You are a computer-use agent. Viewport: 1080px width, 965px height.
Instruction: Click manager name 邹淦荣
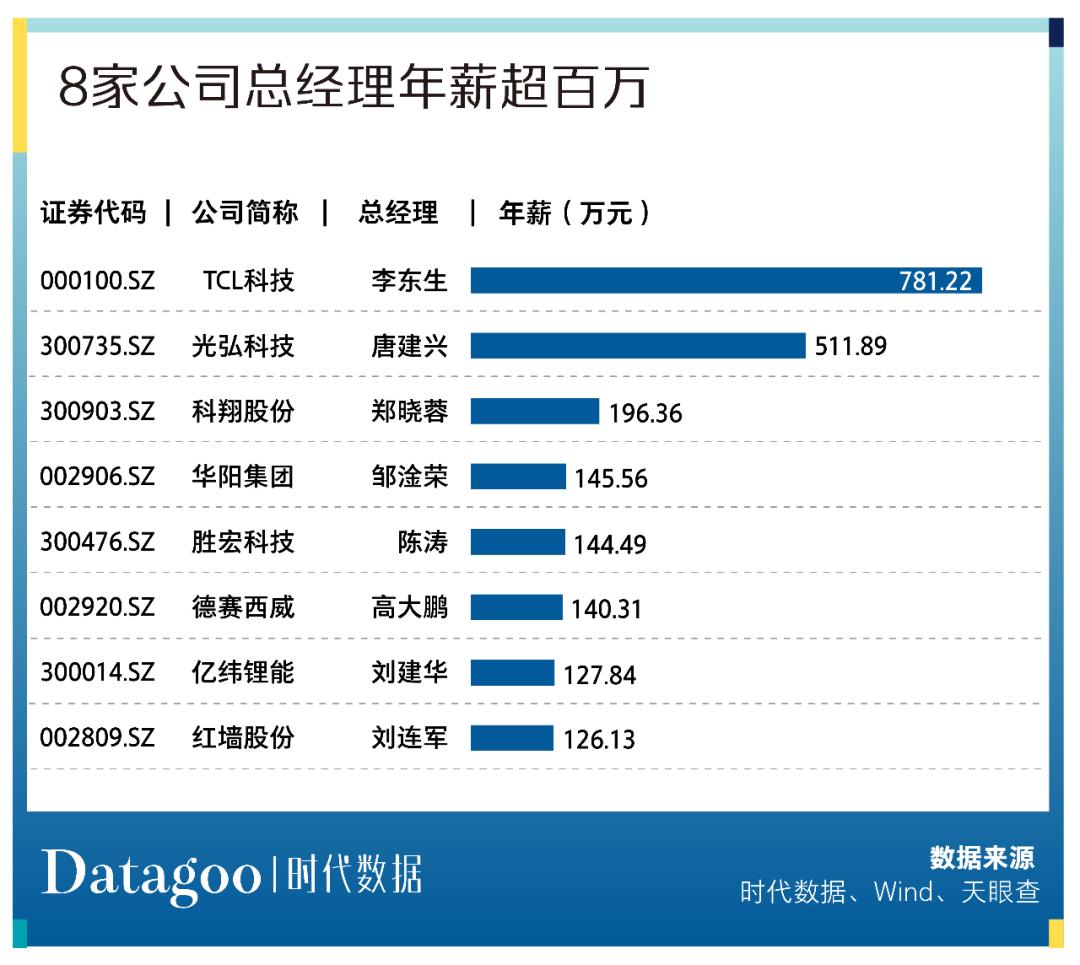410,477
